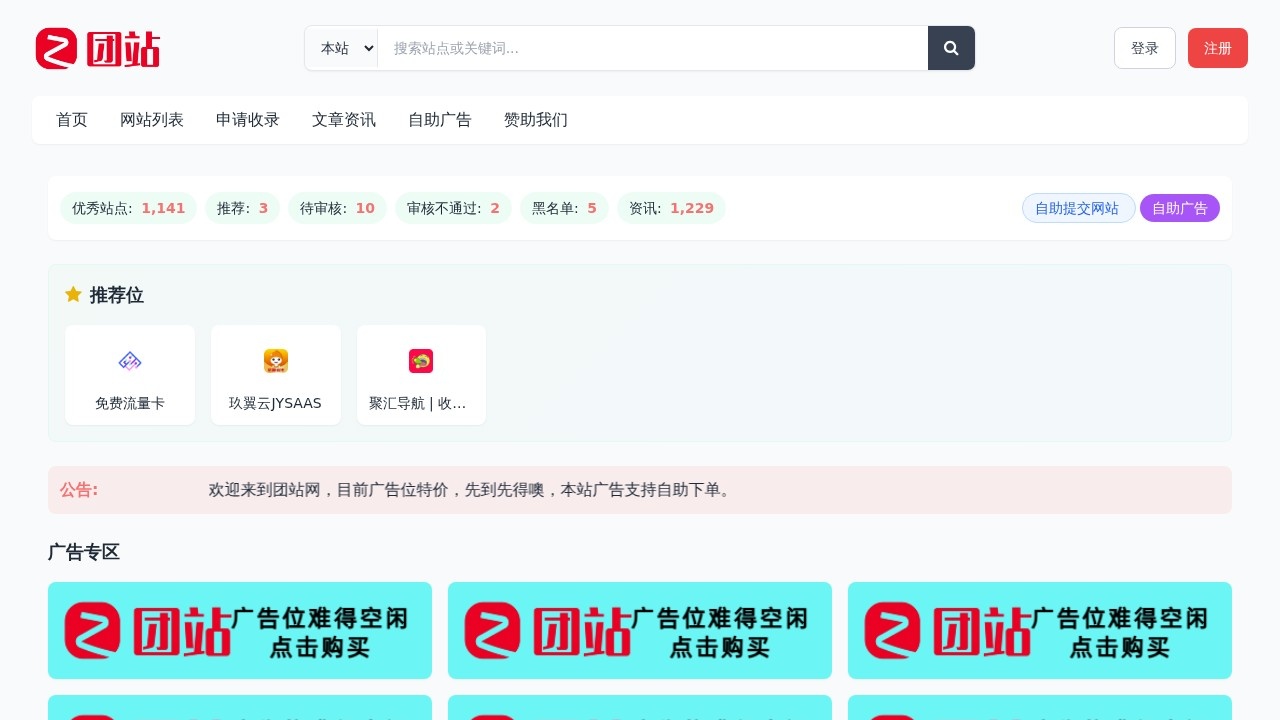Click the search magnifier button
This screenshot has height=720, width=1280.
[951, 48]
